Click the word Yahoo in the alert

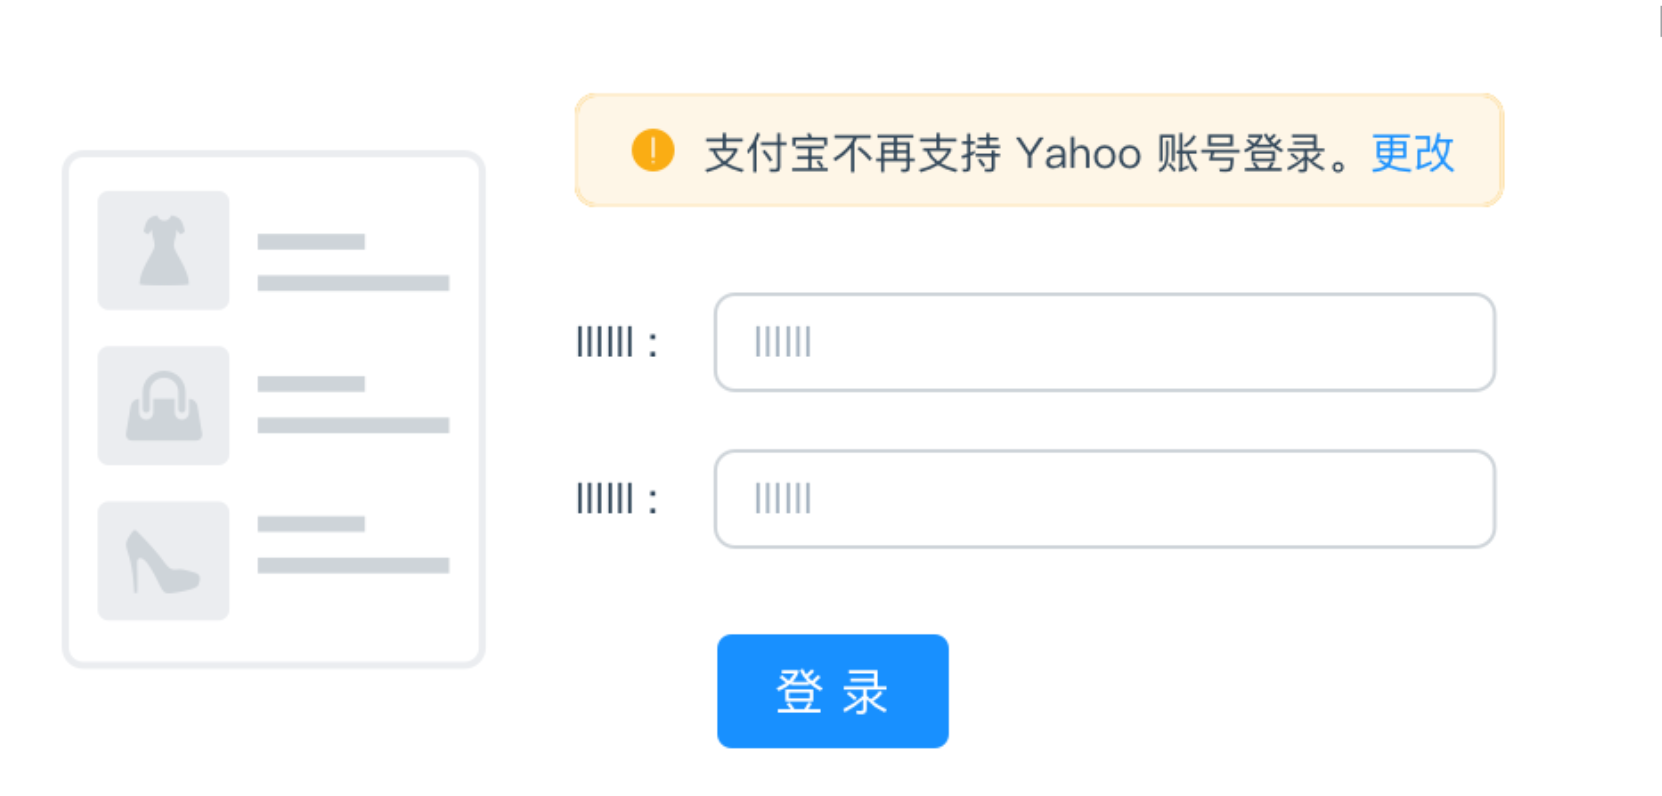(x=1078, y=153)
